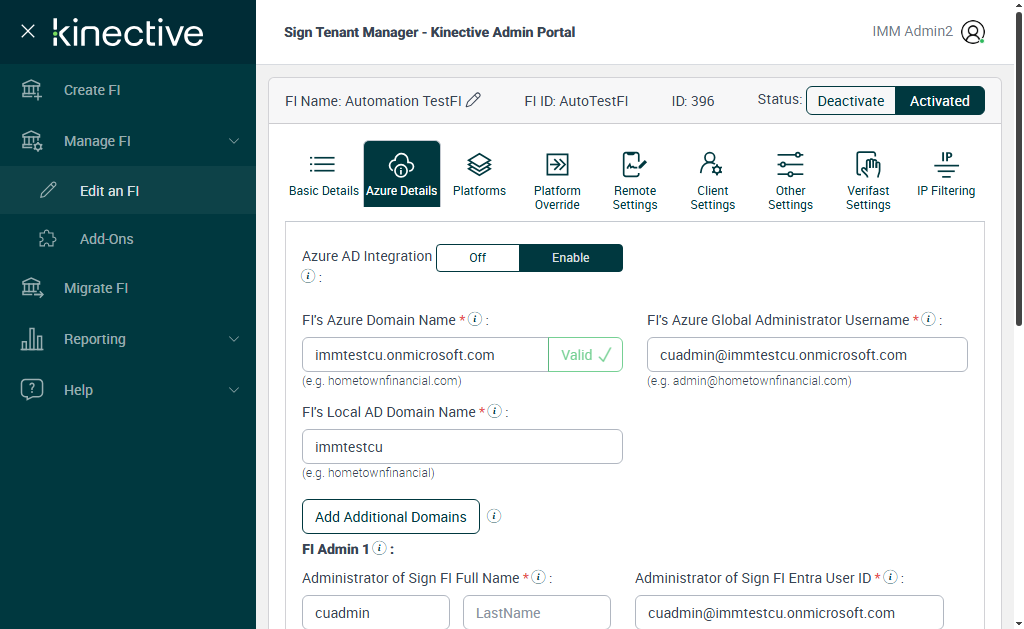Close the sidebar with the X icon

27,31
